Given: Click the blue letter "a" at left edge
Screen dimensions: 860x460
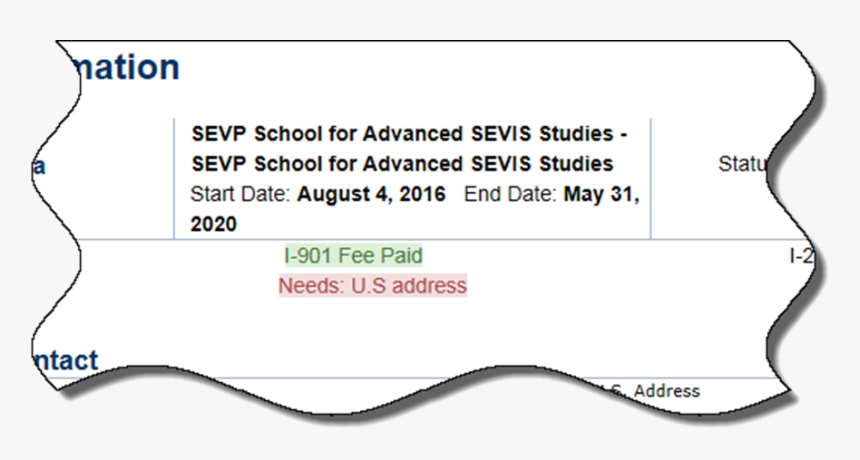Looking at the screenshot, I should pyautogui.click(x=38, y=167).
